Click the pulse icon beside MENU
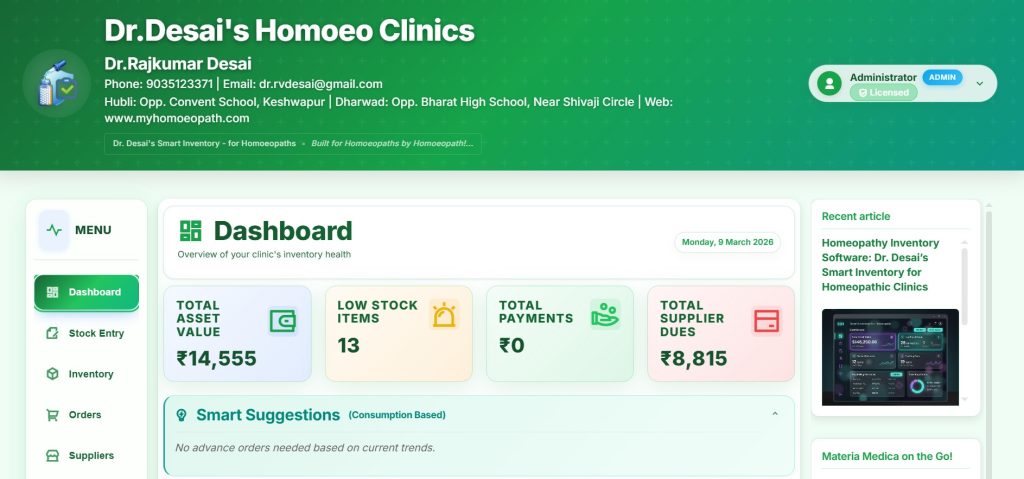The width and height of the screenshot is (1024, 479). 54,230
